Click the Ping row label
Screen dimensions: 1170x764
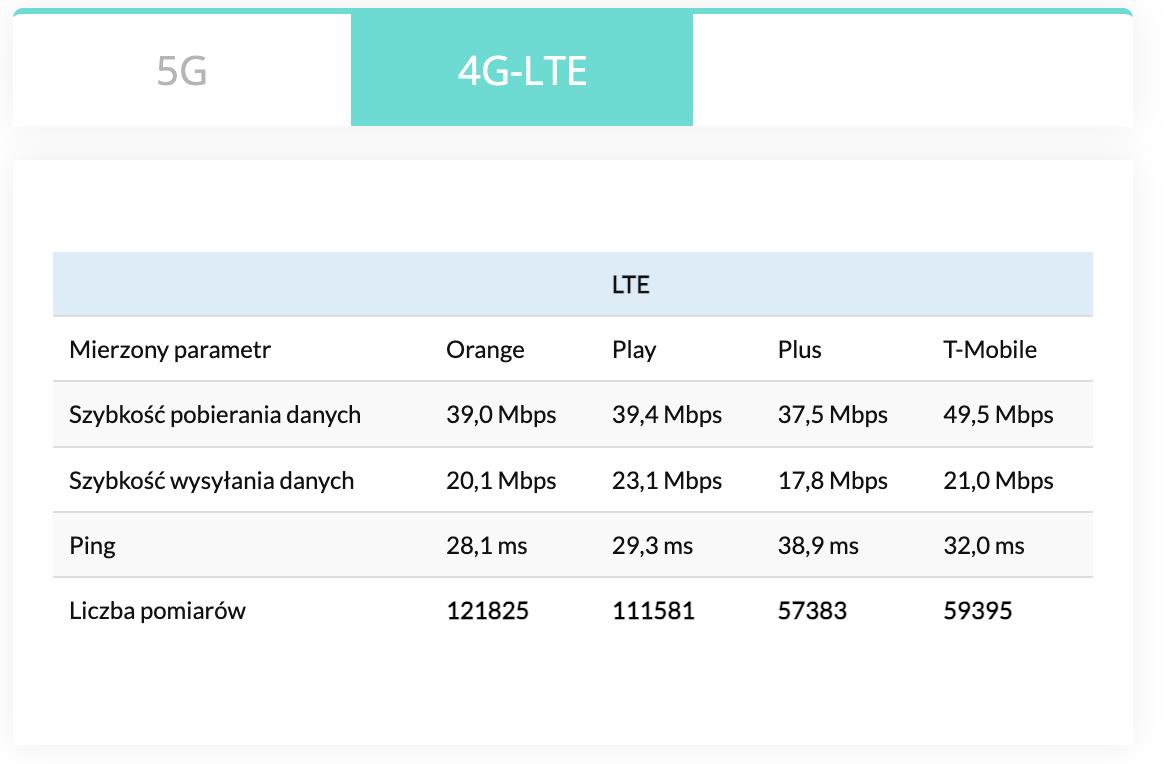click(93, 545)
